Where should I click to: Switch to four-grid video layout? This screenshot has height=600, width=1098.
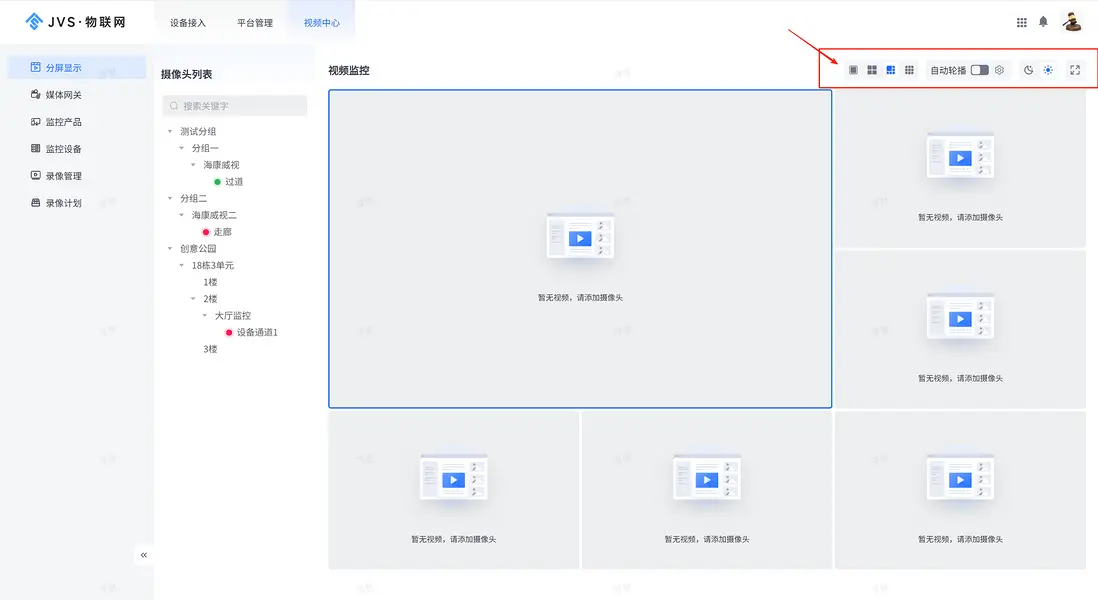click(872, 70)
